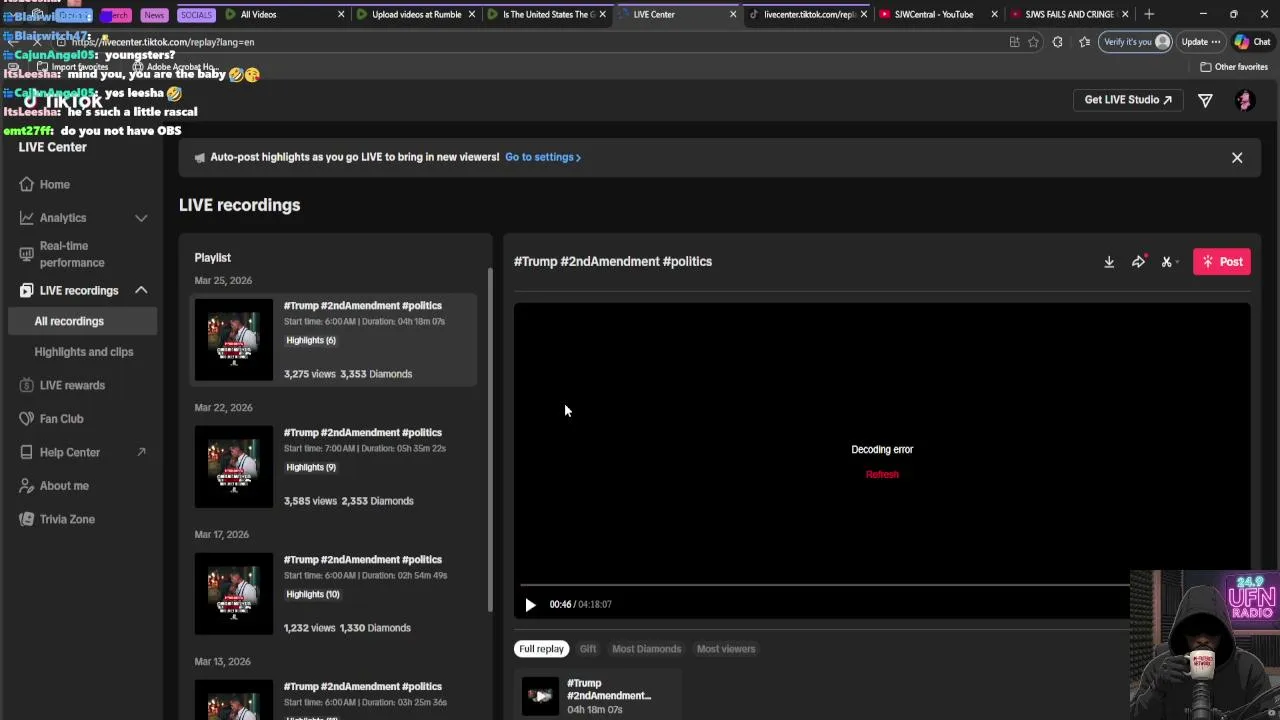Click the About me sidebar icon

[27, 486]
